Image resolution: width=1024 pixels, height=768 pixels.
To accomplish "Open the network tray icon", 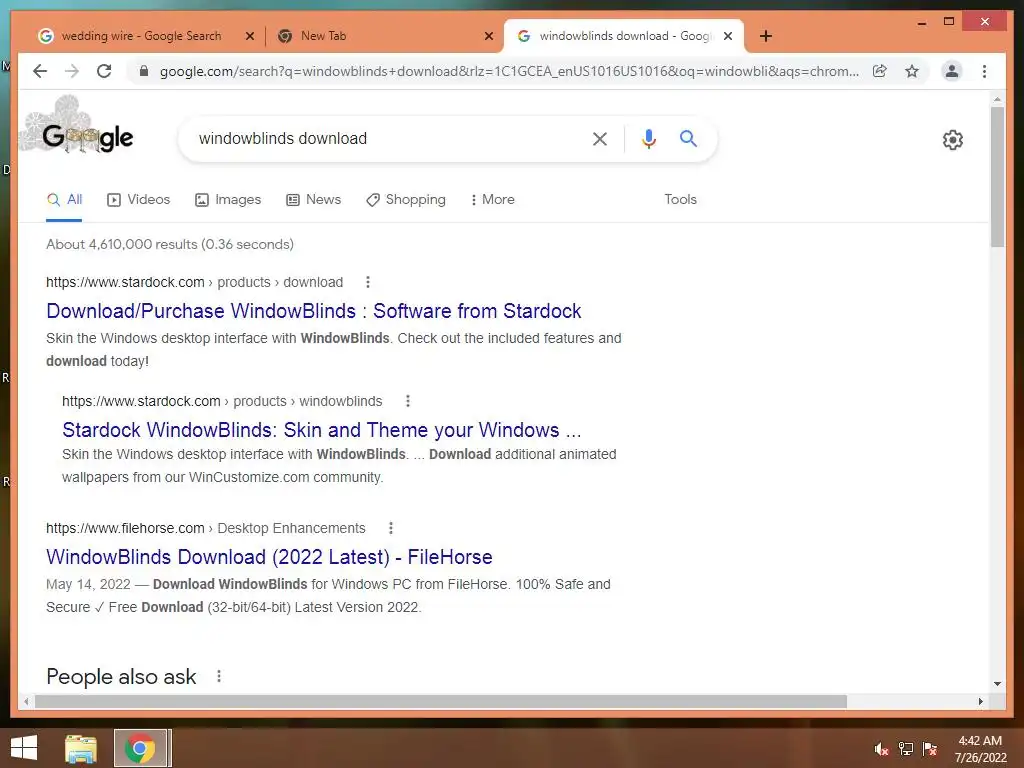I will coord(906,749).
